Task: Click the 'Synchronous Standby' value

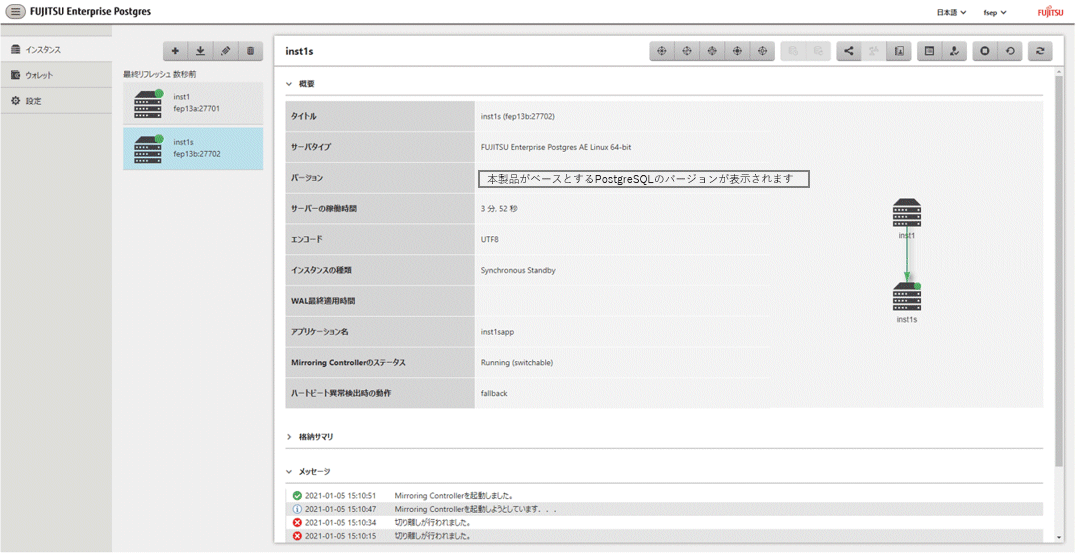Action: 518,270
